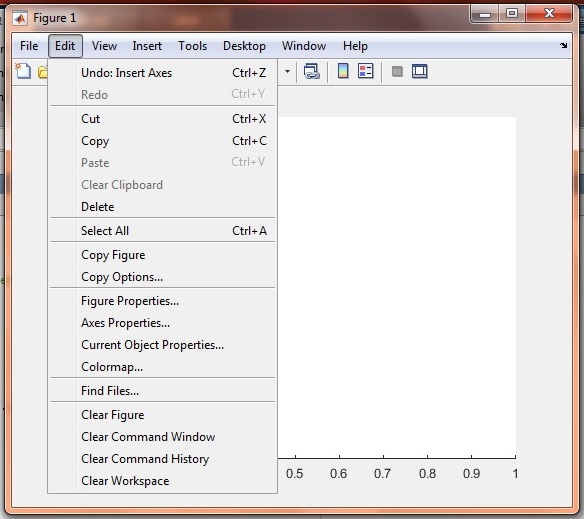Open the Insert menu in the menu bar

click(147, 46)
